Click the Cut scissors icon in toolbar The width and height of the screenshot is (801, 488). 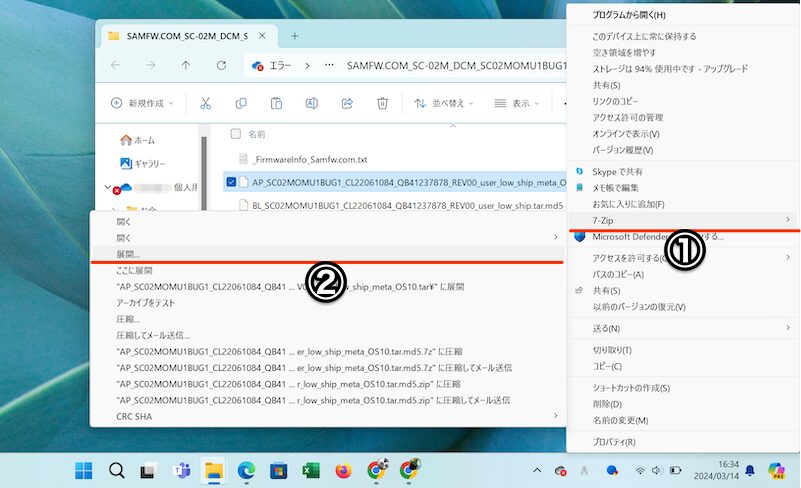click(x=205, y=103)
